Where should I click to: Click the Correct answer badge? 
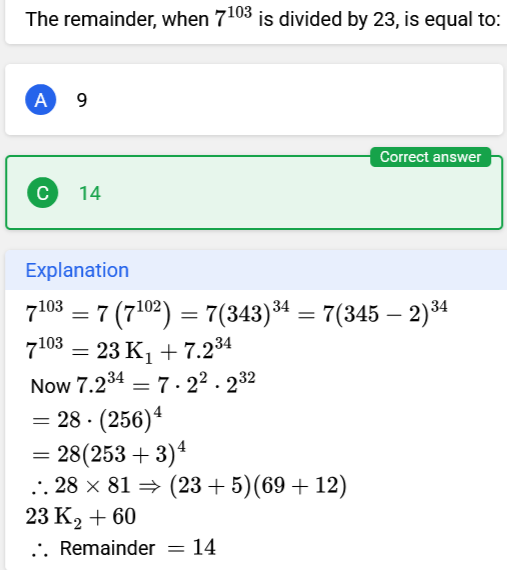pos(430,157)
